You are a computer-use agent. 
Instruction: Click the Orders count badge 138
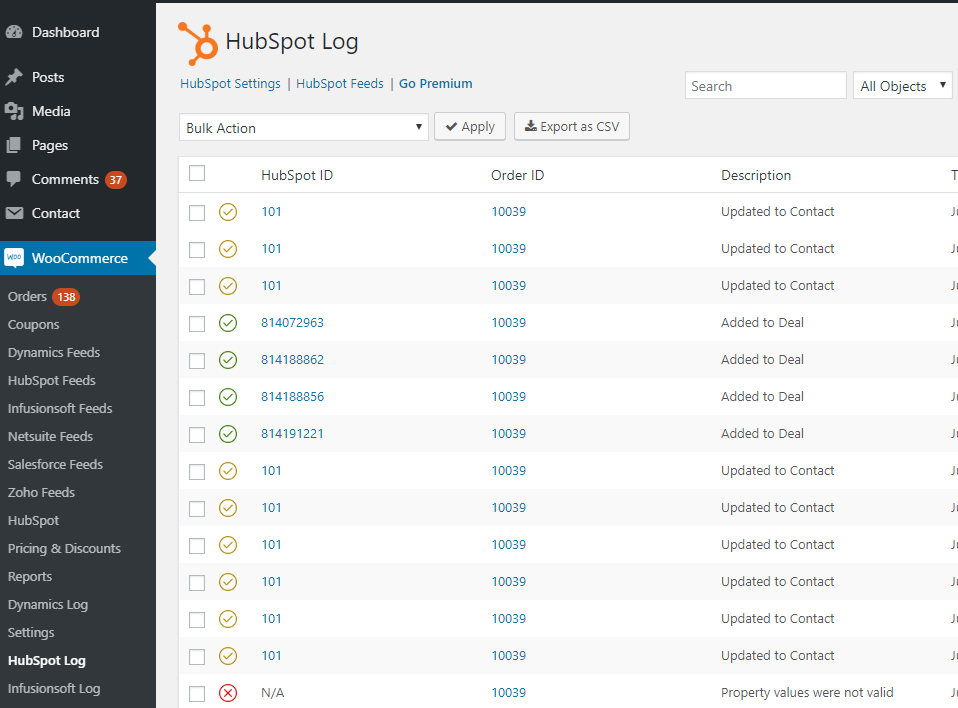click(66, 297)
